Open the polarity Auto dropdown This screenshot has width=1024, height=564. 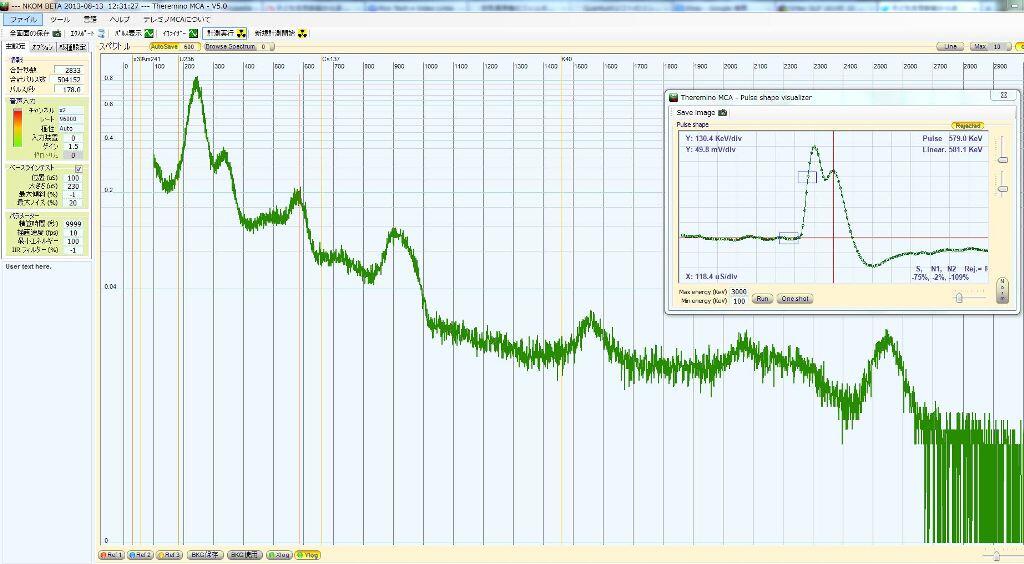tap(71, 129)
